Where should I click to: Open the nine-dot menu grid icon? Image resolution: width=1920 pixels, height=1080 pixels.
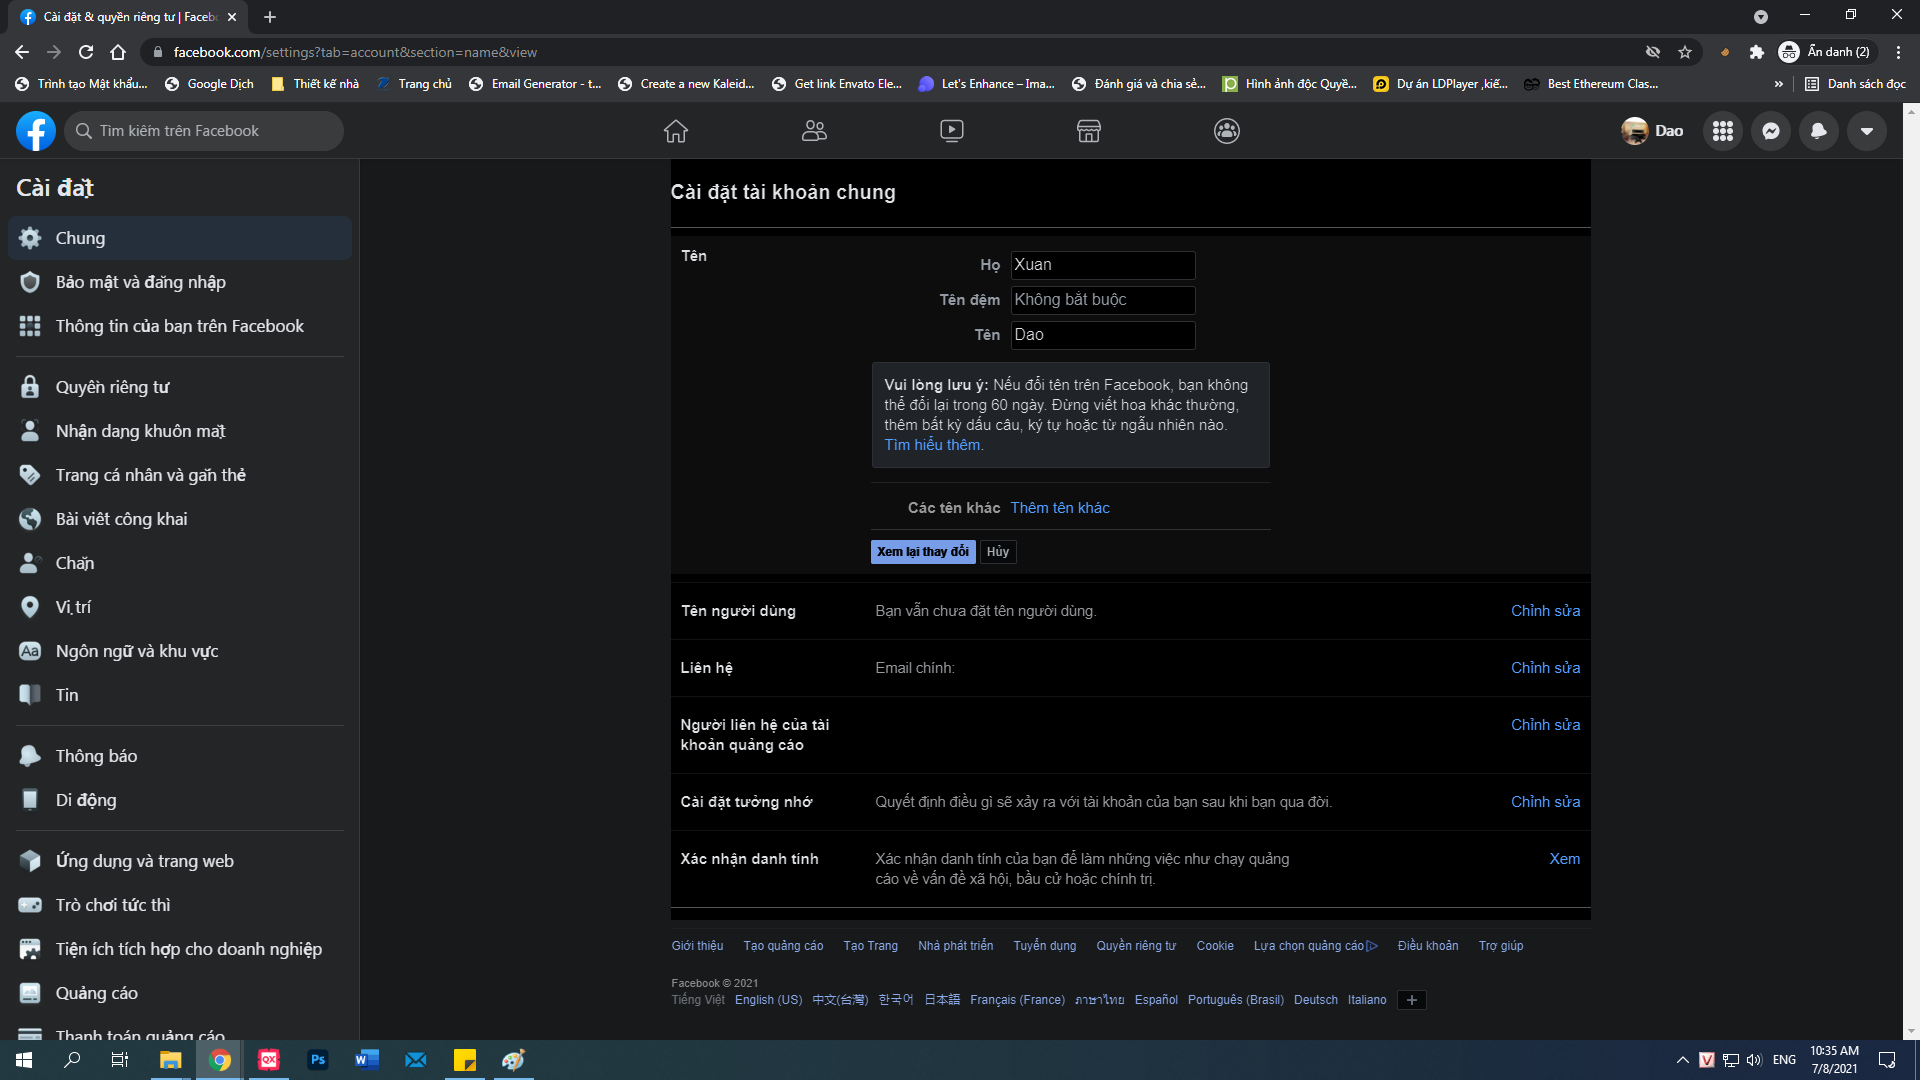(1722, 131)
